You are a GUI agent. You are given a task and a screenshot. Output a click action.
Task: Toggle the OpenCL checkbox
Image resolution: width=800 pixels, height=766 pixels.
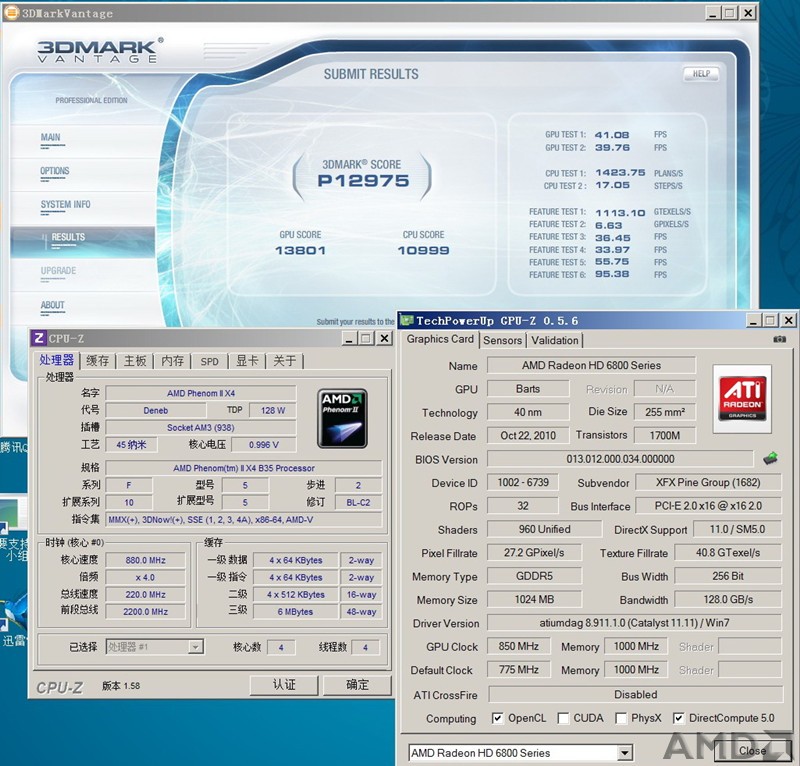(x=497, y=718)
